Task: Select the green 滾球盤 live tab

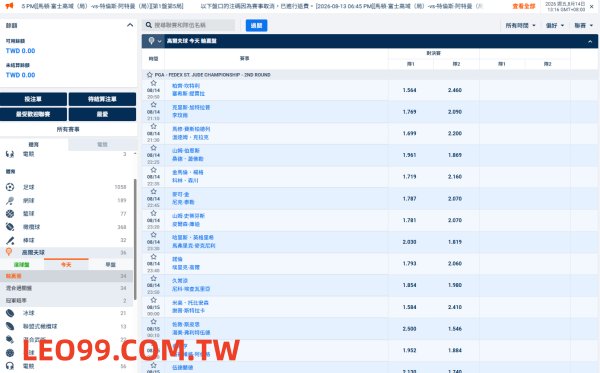Action: 22,265
